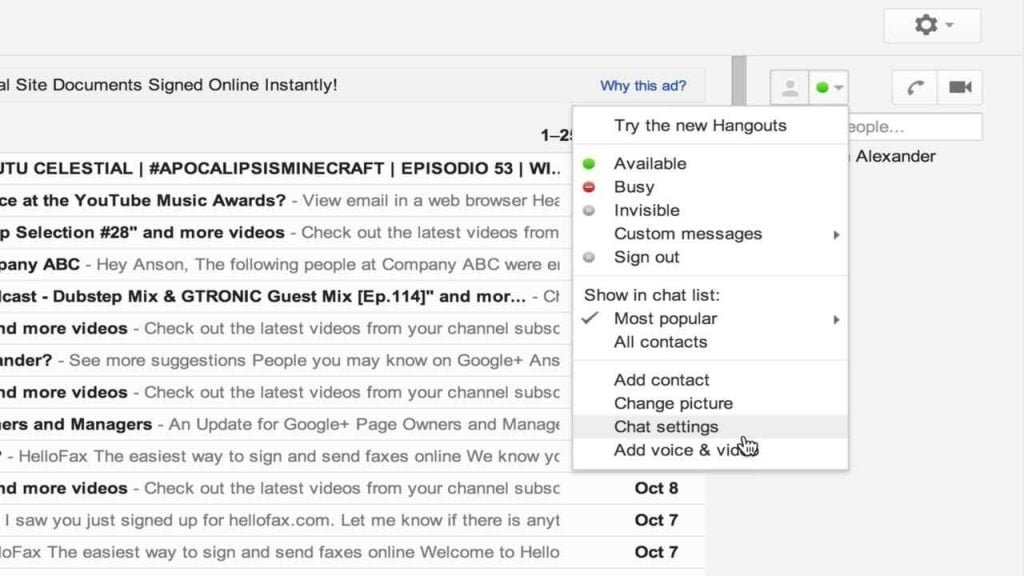
Task: Open the chat status dropdown arrow
Action: tap(839, 88)
